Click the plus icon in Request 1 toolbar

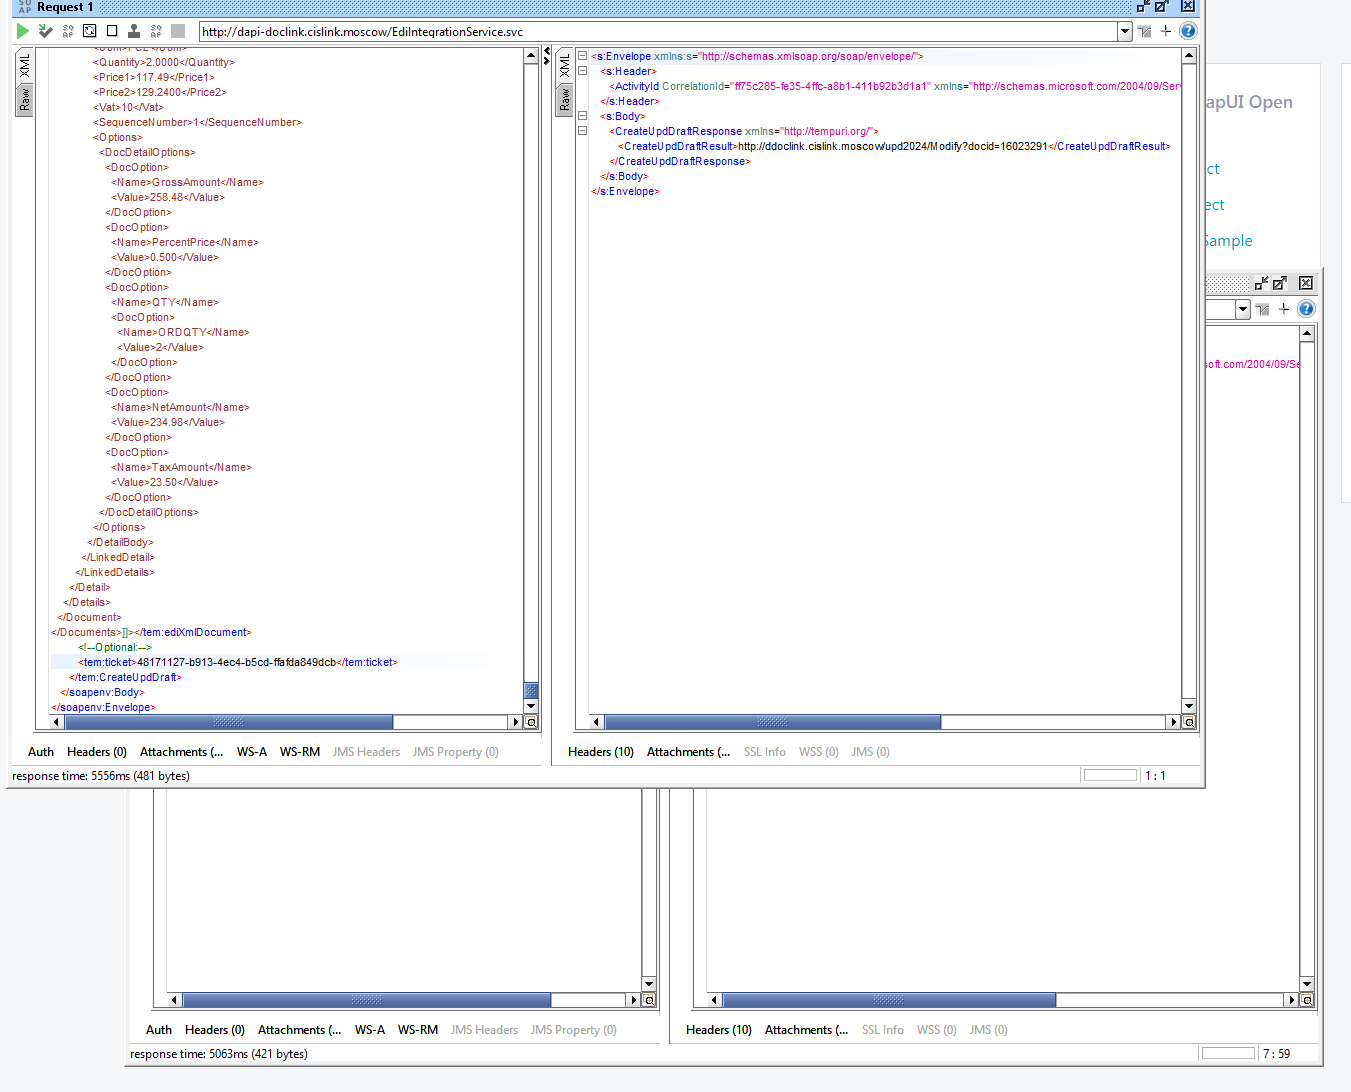click(x=1166, y=31)
